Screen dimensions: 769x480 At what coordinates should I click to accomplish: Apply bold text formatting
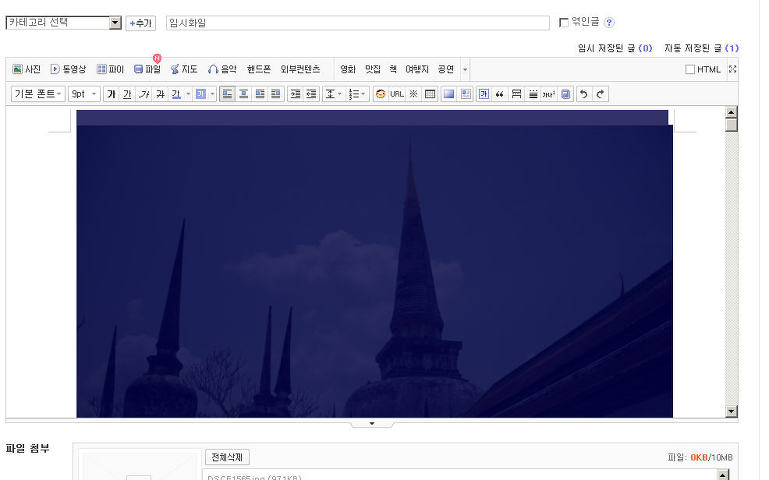pyautogui.click(x=111, y=94)
